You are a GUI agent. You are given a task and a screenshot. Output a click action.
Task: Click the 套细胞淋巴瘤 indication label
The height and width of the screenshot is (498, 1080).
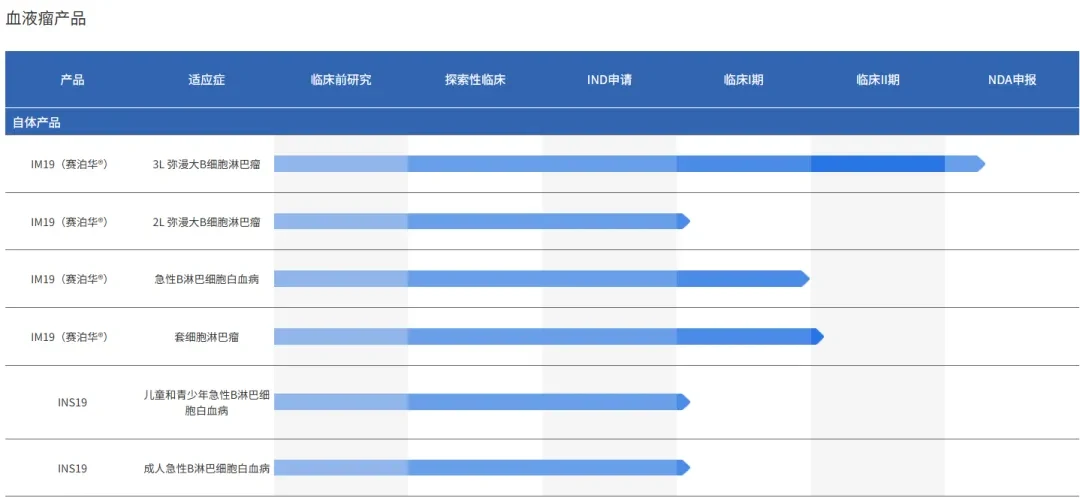(x=207, y=338)
